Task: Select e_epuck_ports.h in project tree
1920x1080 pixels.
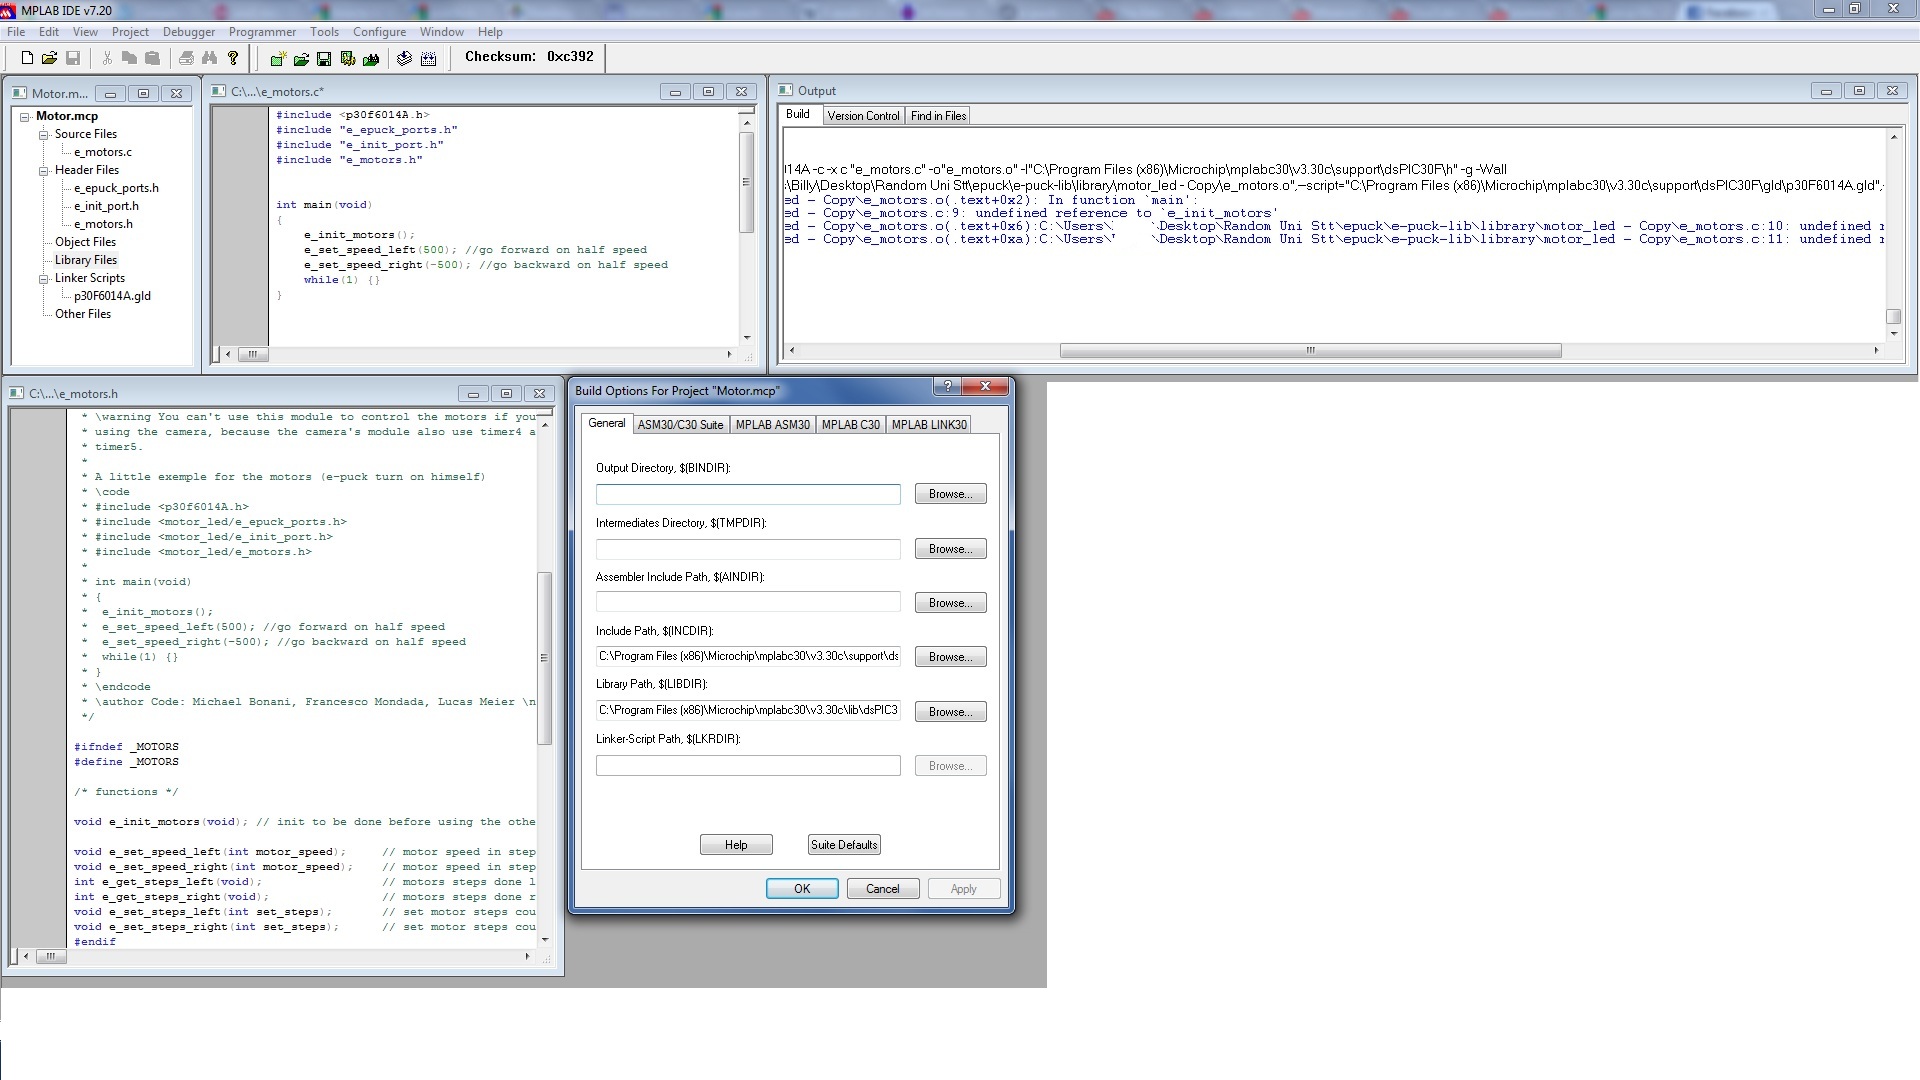Action: point(116,188)
